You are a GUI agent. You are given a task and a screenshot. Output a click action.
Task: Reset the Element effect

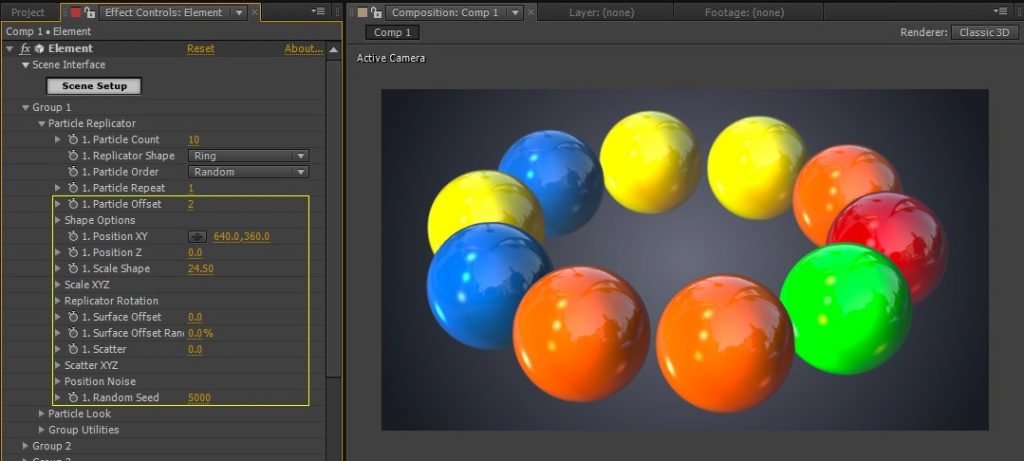coord(200,49)
